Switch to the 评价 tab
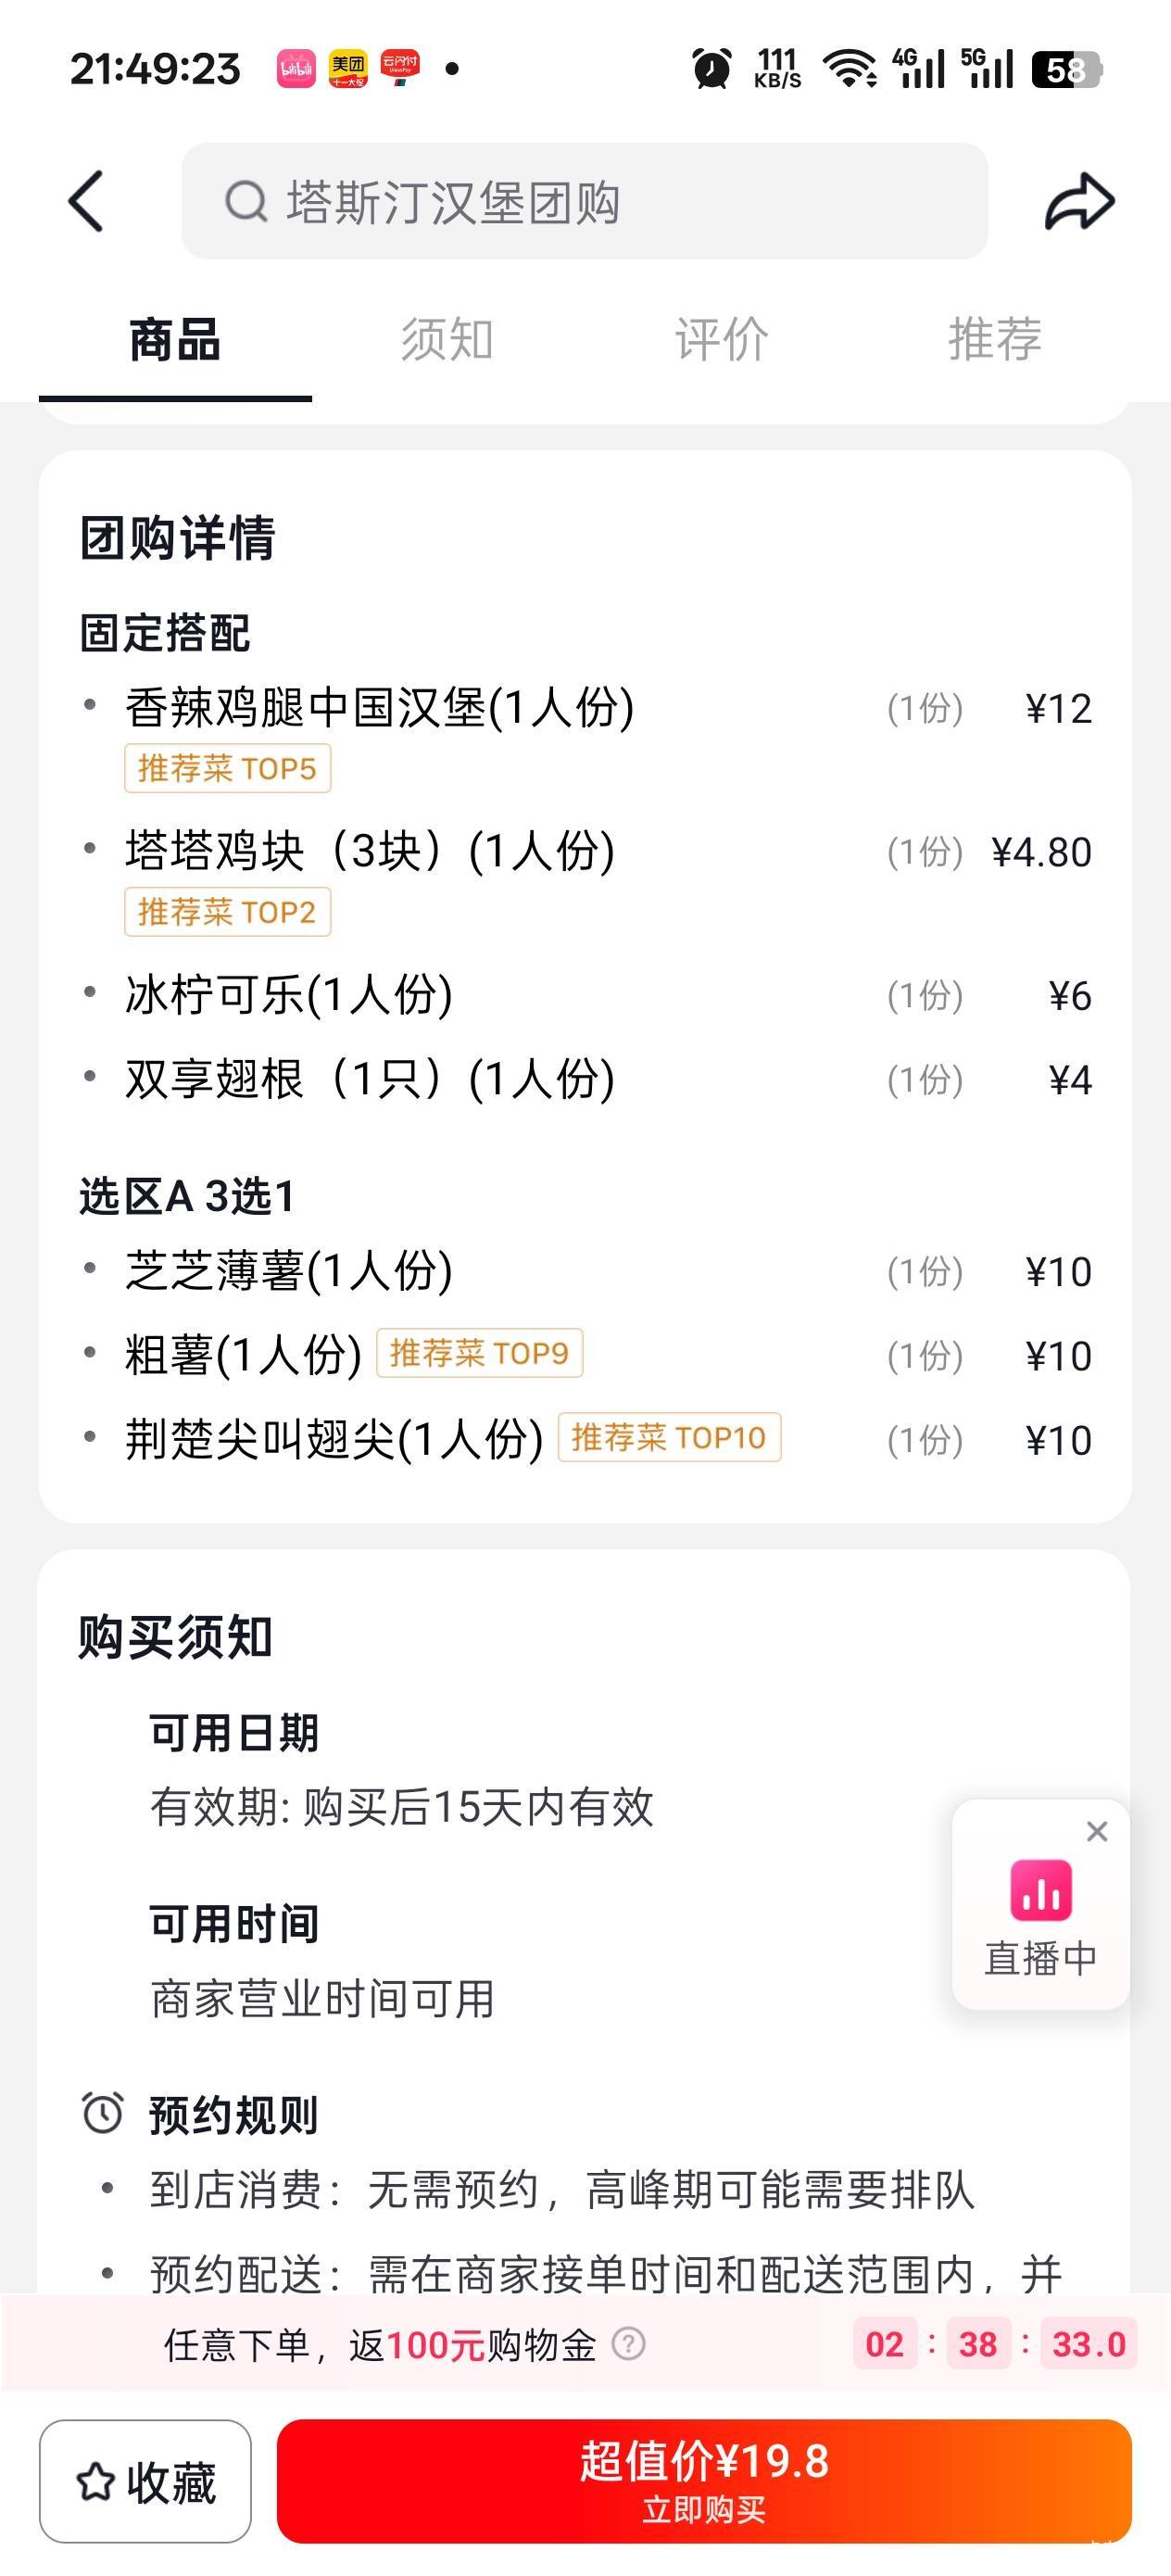This screenshot has height=2576, width=1171. pyautogui.click(x=721, y=339)
